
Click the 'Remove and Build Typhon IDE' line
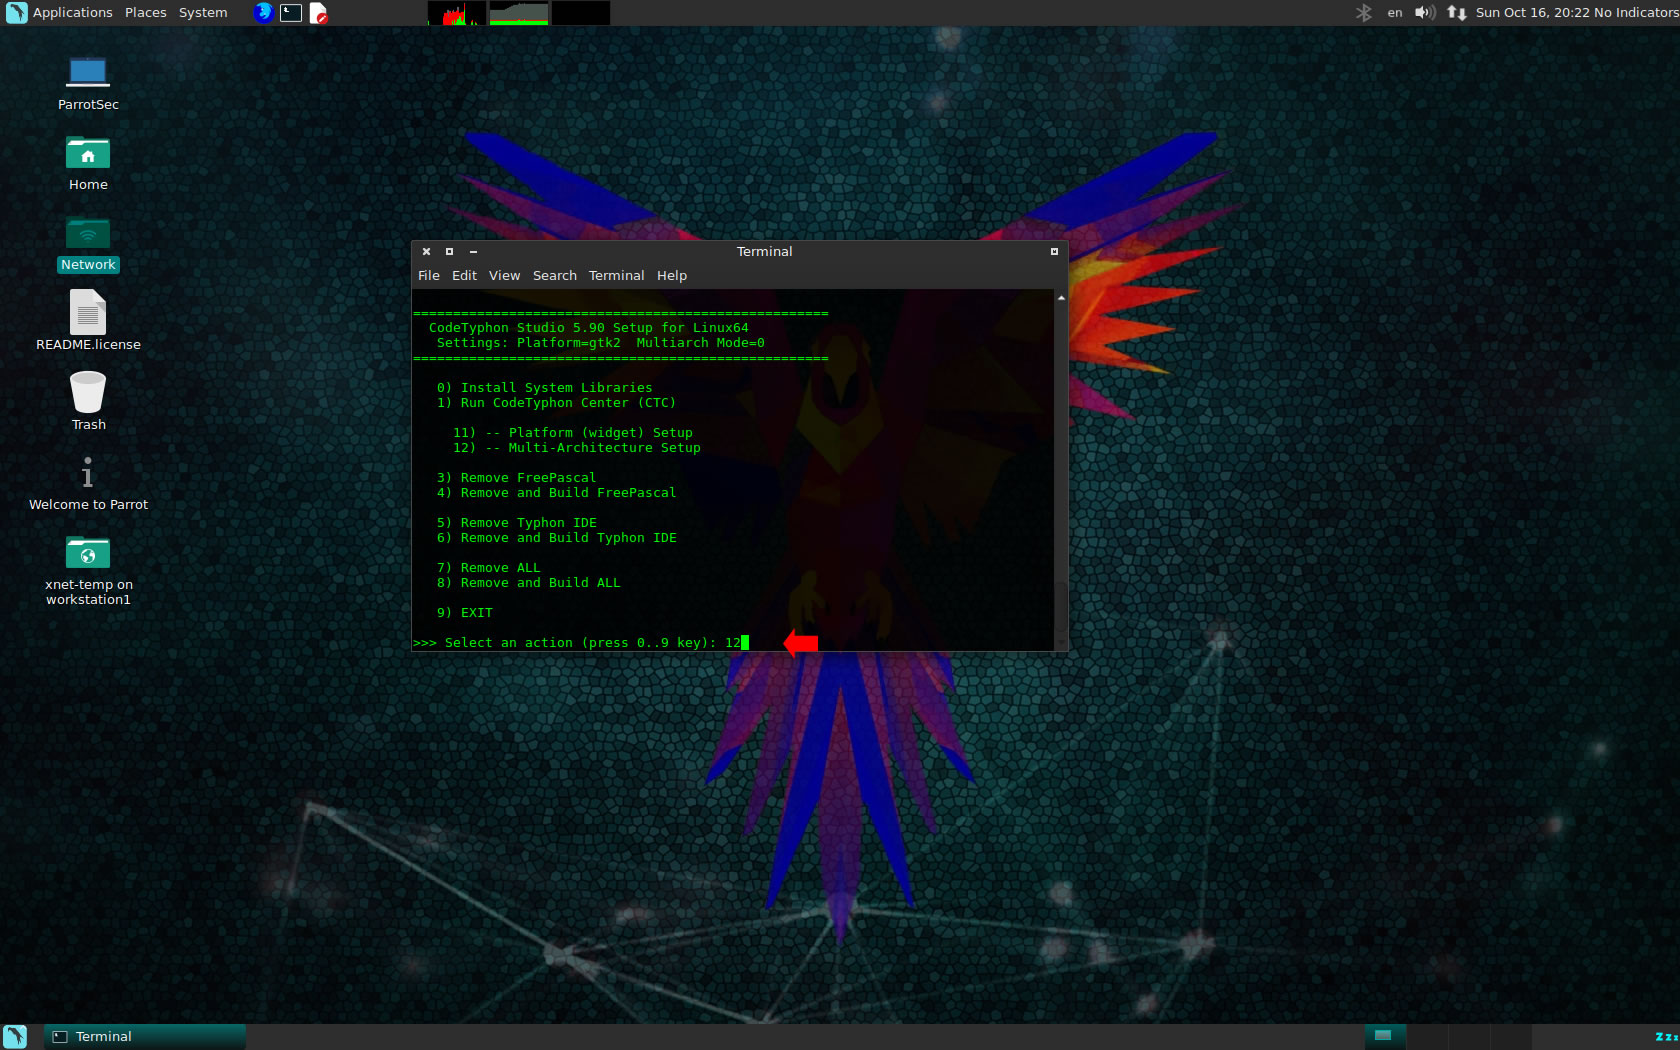point(556,538)
